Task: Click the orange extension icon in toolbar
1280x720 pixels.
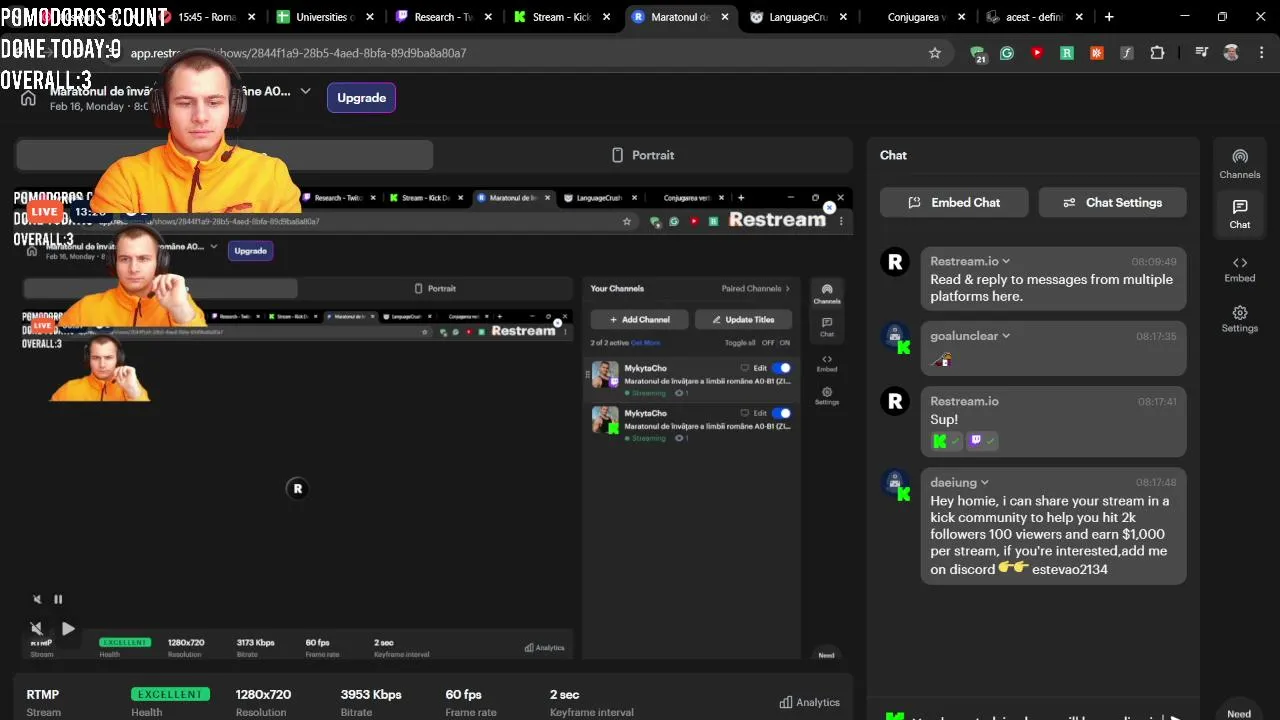Action: (x=1097, y=53)
